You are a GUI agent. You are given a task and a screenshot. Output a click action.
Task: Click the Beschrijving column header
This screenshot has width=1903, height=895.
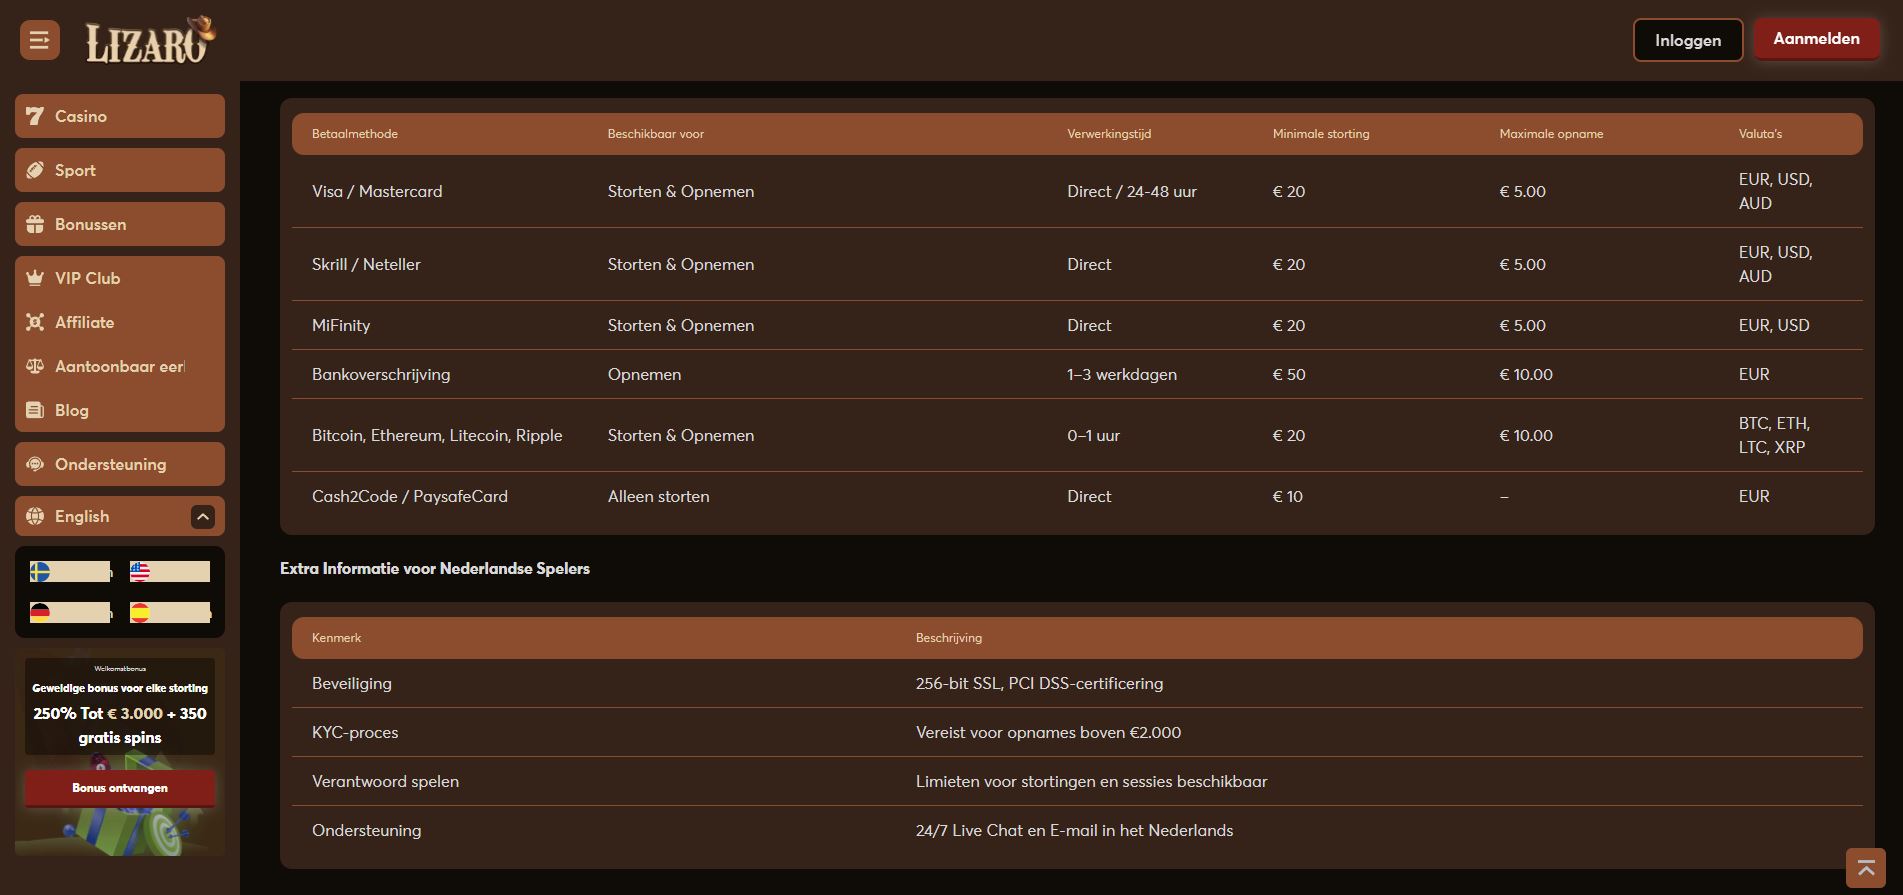(x=949, y=638)
